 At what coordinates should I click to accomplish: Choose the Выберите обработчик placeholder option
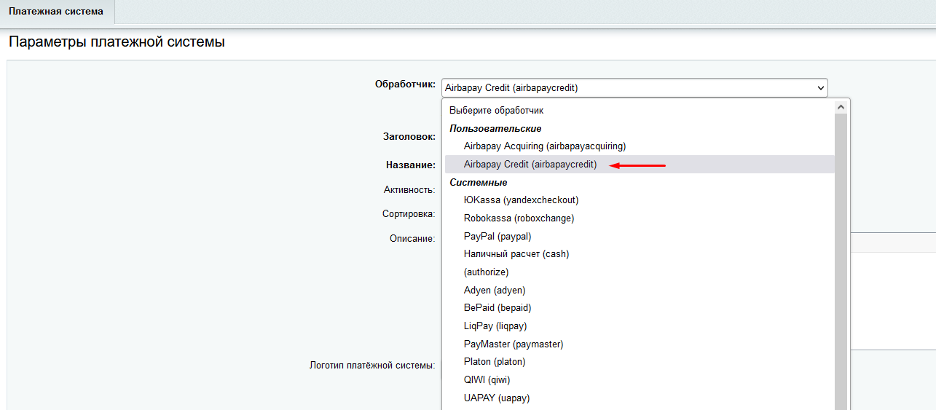tap(639, 110)
